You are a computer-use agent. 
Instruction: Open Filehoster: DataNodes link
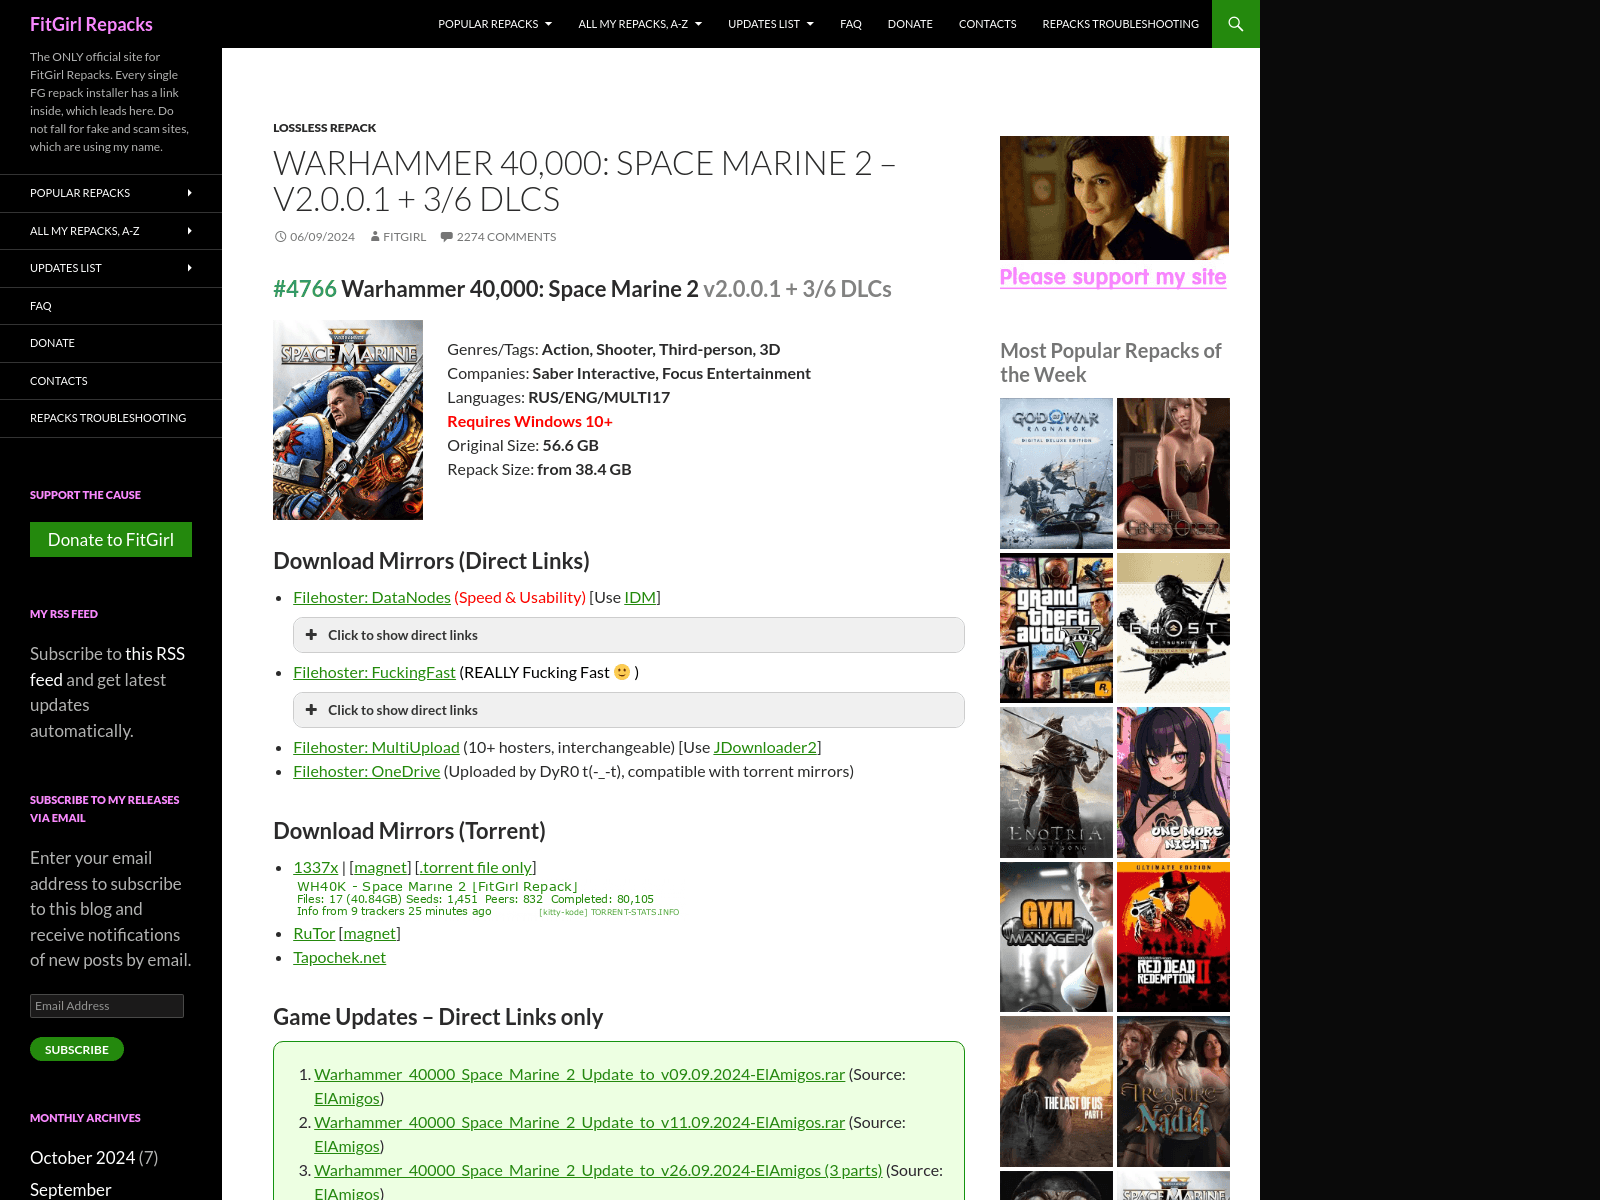coord(372,597)
